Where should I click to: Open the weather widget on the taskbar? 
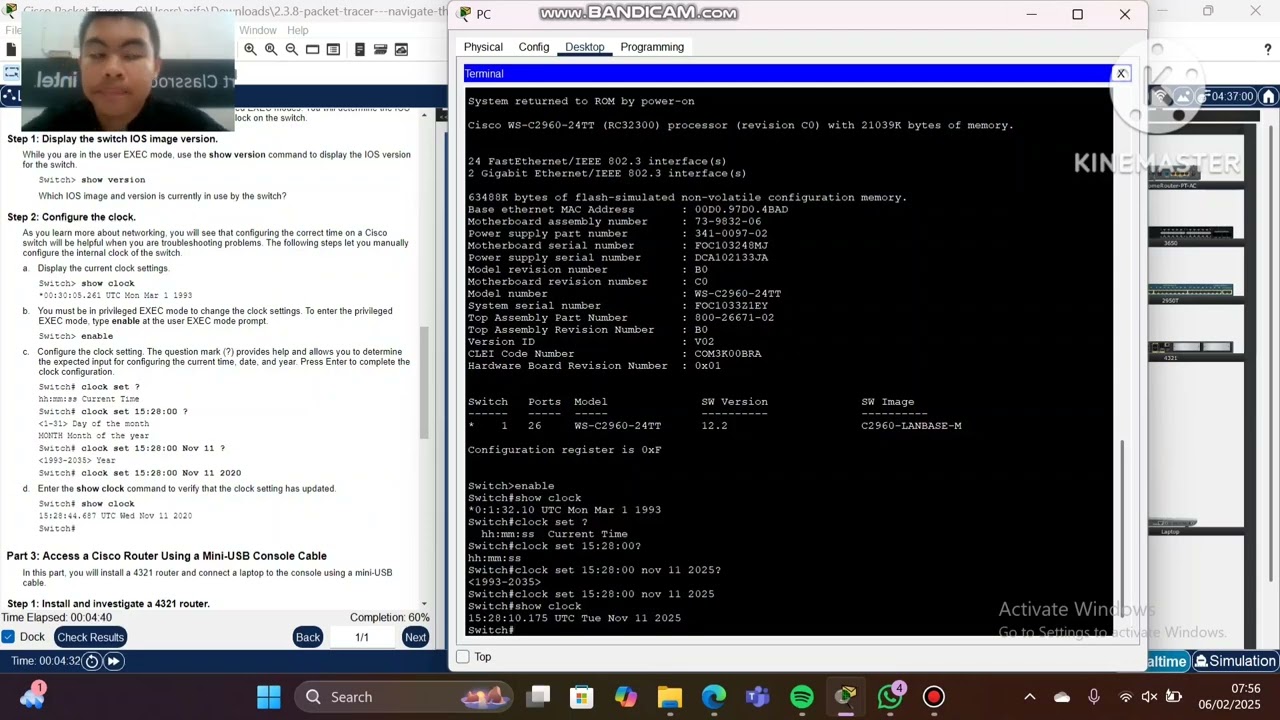32,695
